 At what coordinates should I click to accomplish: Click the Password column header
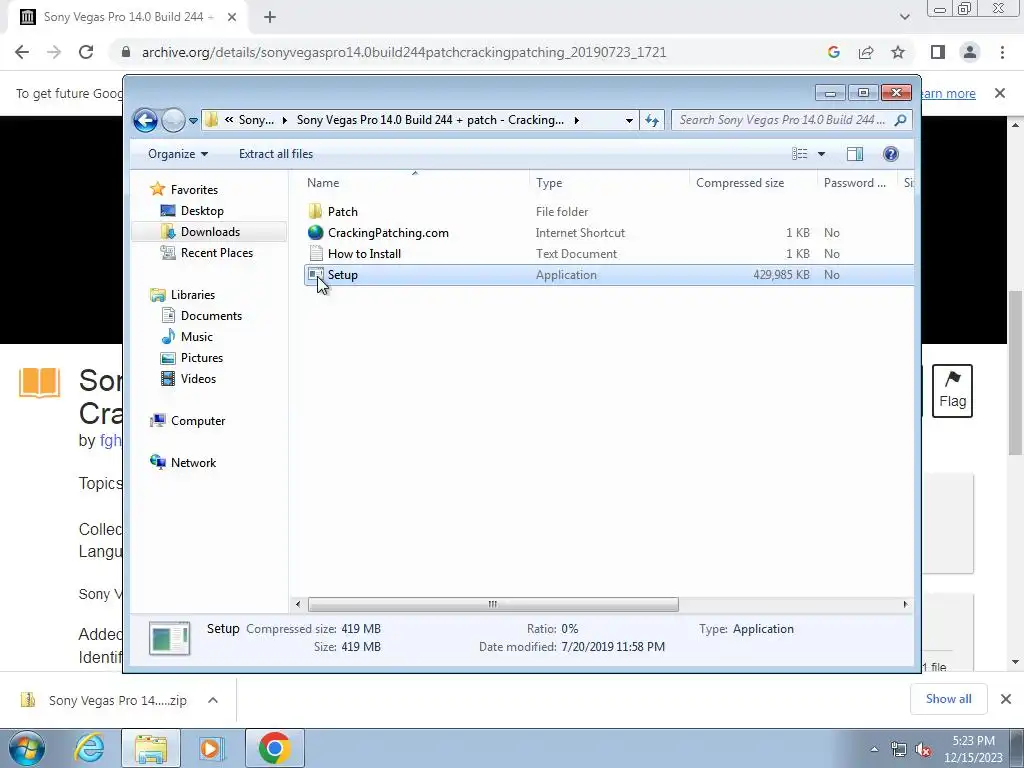click(855, 183)
